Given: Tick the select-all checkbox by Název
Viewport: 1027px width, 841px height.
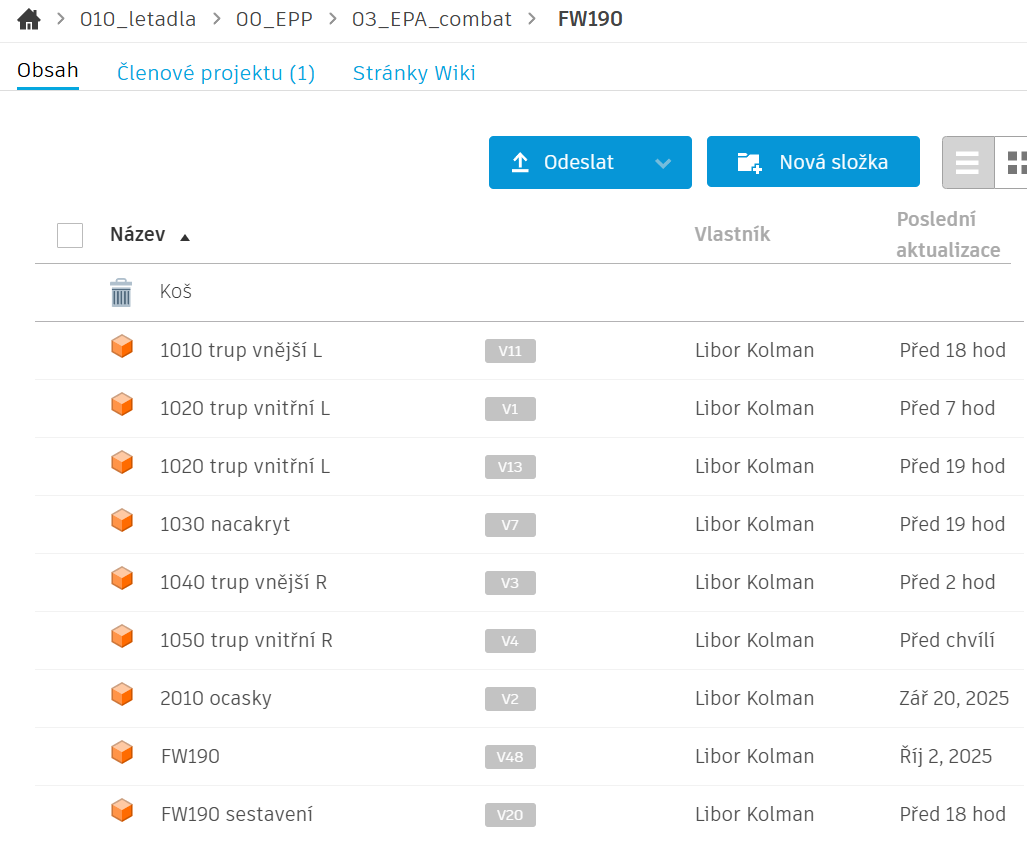Looking at the screenshot, I should [70, 235].
